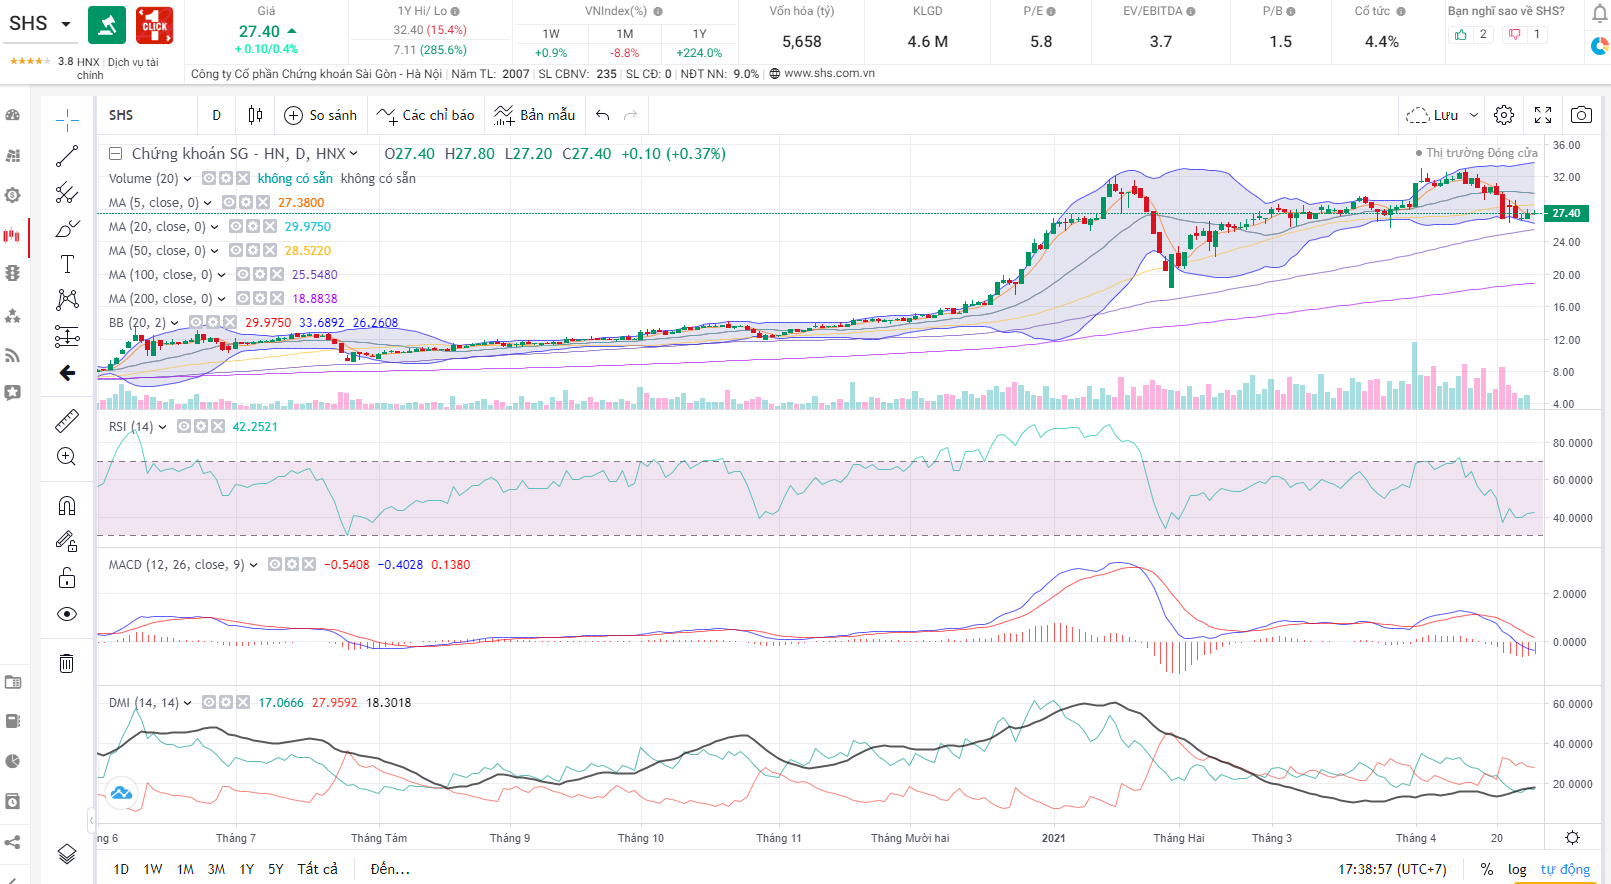Open the Các chỉ báo indicators button

[426, 115]
